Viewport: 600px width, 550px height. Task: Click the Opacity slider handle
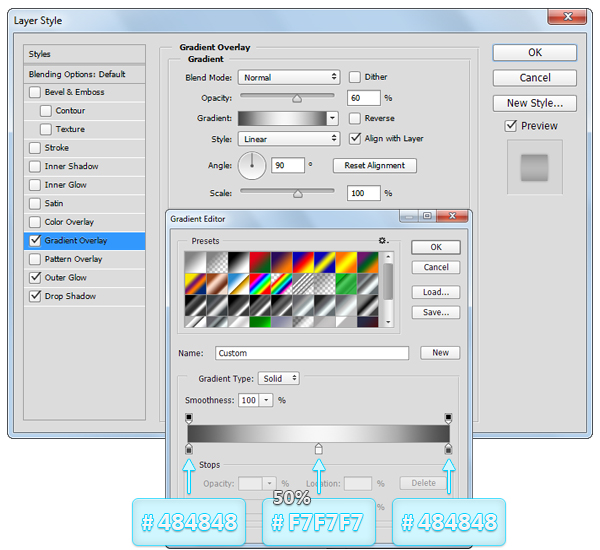[x=296, y=98]
